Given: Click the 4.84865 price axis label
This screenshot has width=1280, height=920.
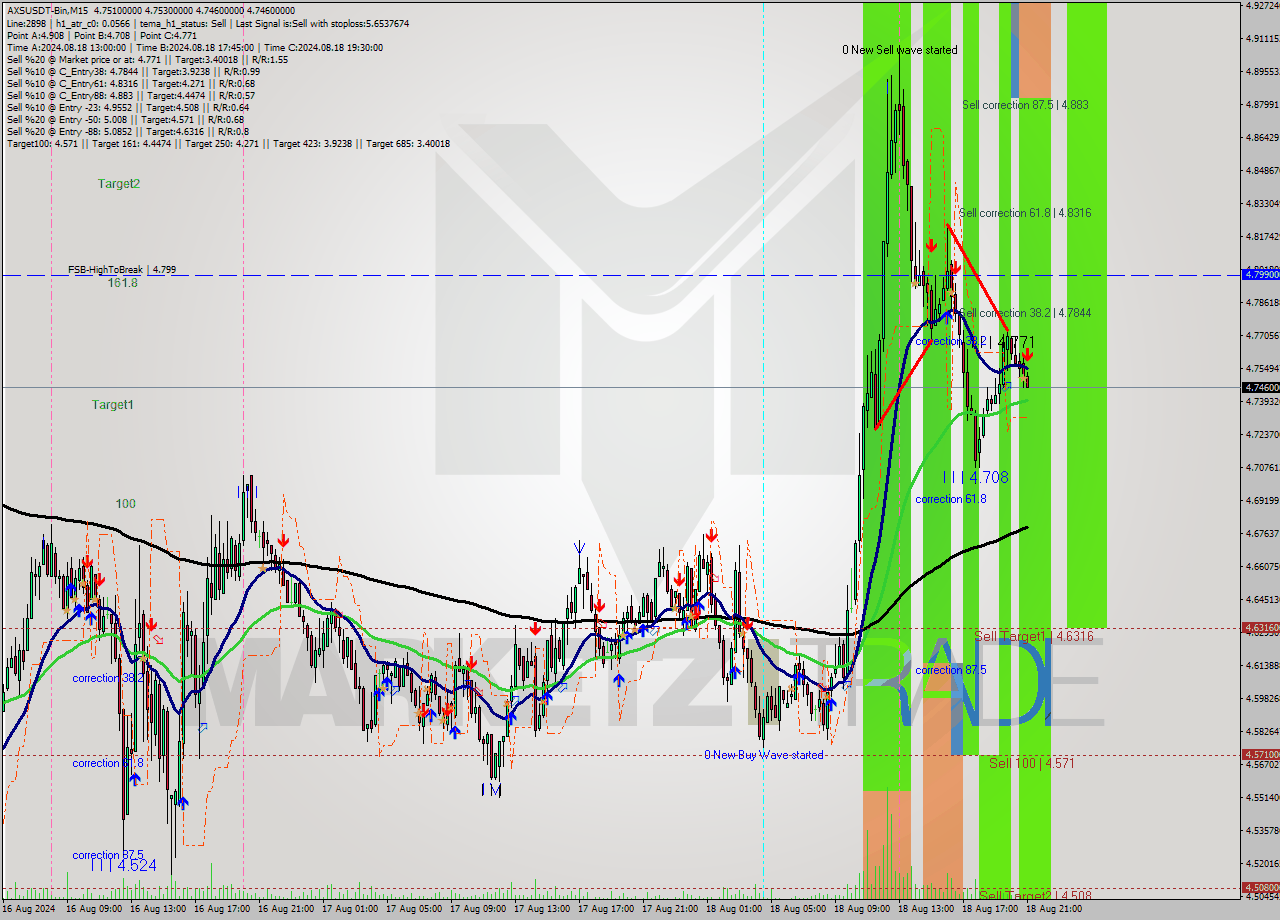Looking at the screenshot, I should click(1263, 171).
